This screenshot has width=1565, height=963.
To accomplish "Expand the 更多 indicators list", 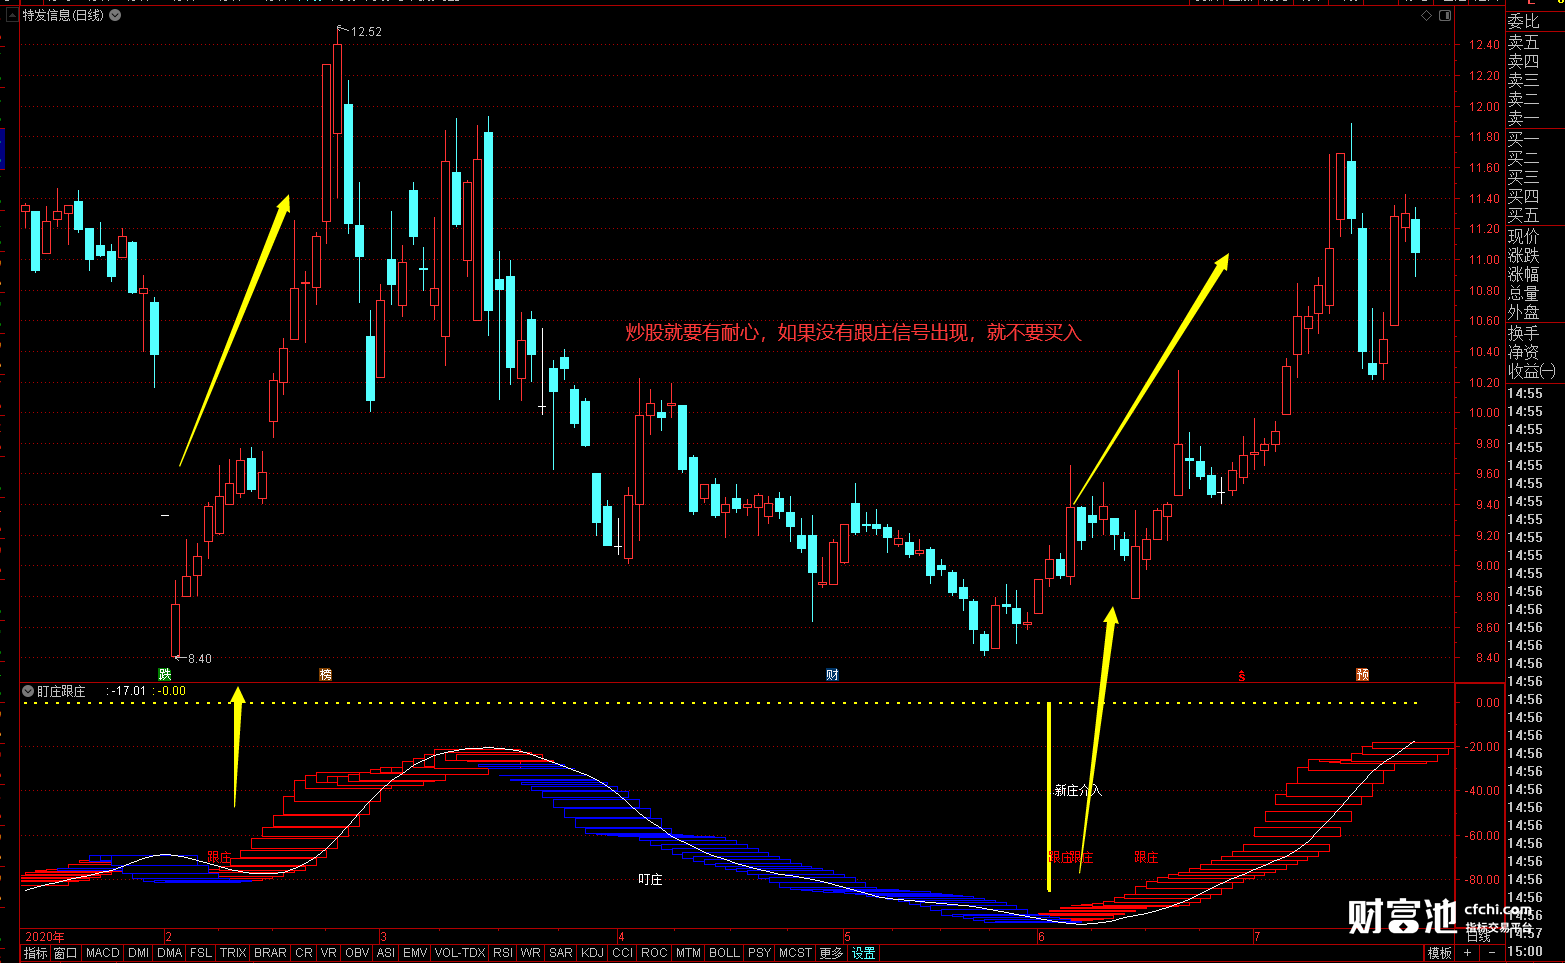I will tap(831, 953).
